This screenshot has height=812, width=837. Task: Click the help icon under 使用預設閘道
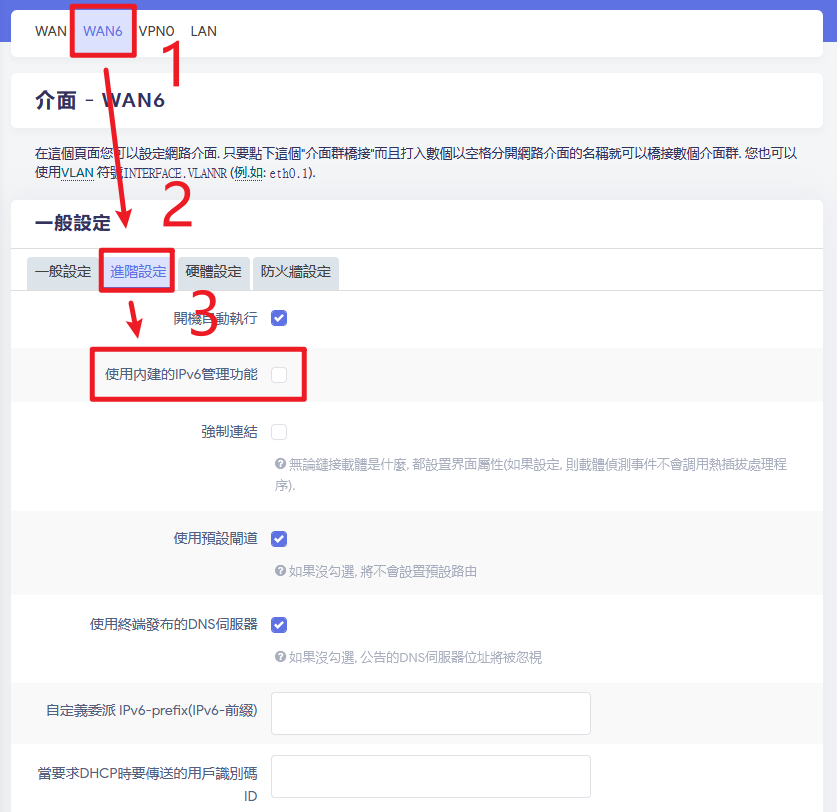pos(280,571)
